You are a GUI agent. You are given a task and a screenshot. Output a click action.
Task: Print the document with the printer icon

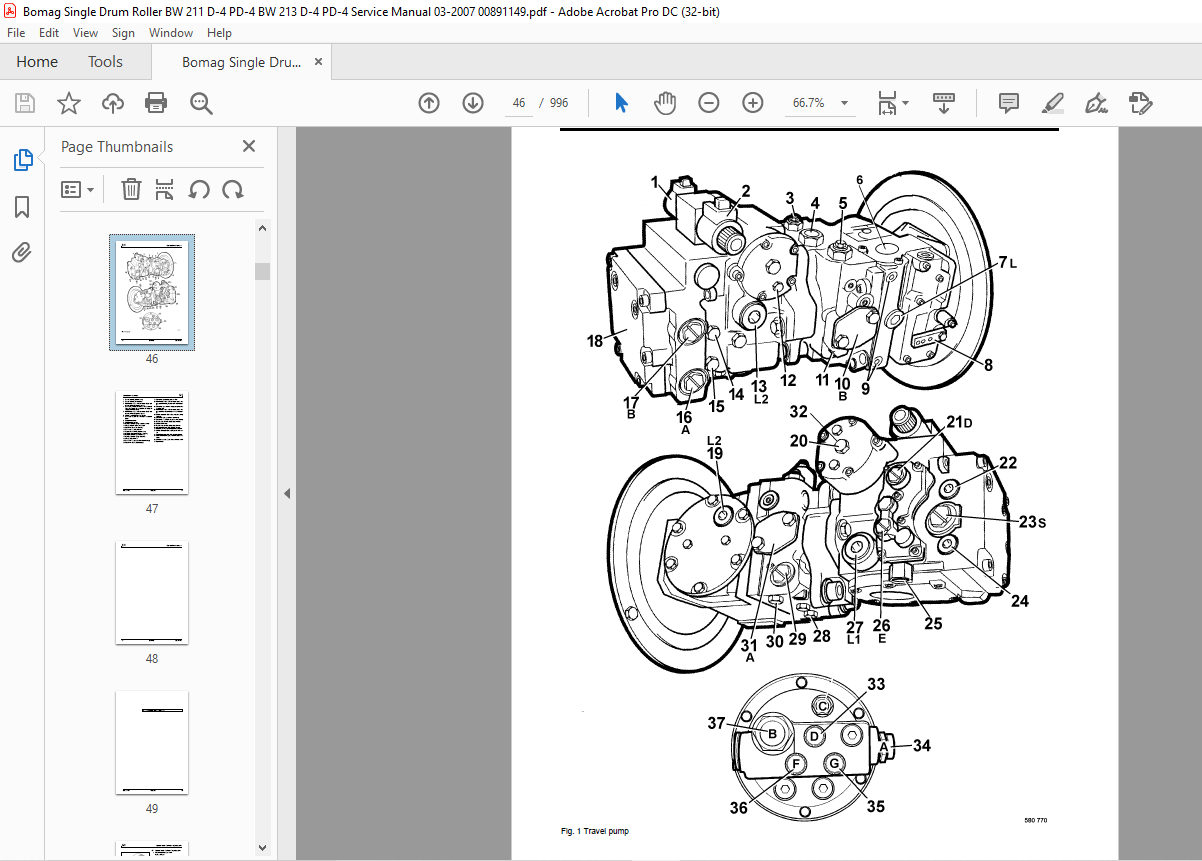(156, 103)
